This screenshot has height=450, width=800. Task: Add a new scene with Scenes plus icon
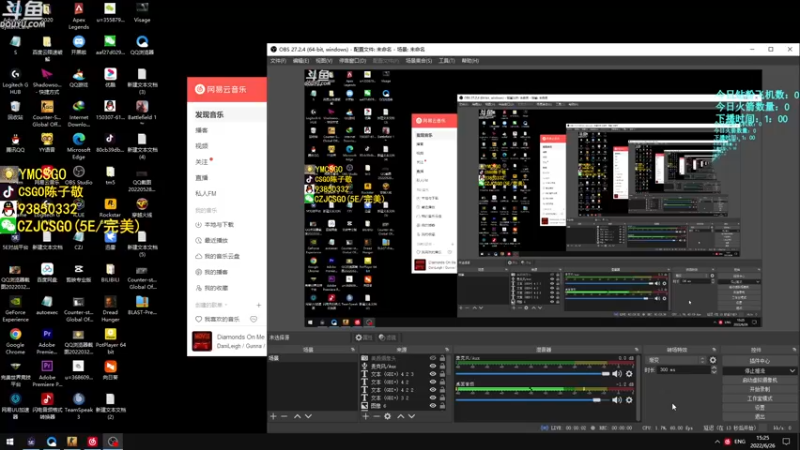coord(273,416)
